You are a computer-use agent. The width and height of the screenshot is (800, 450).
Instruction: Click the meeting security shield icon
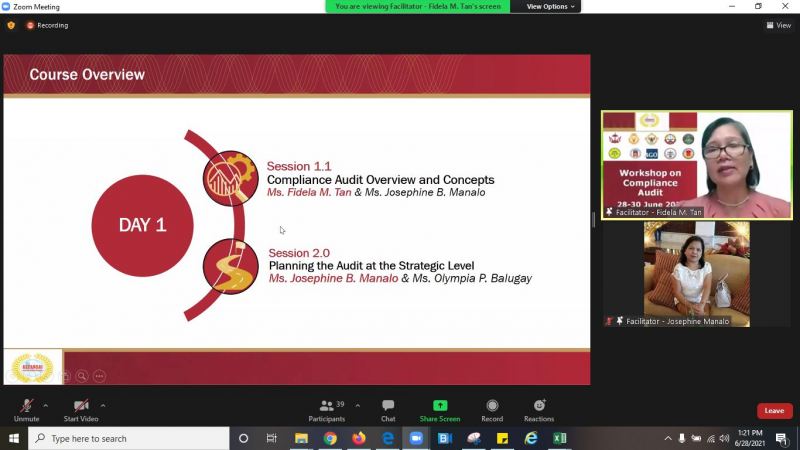click(x=11, y=25)
